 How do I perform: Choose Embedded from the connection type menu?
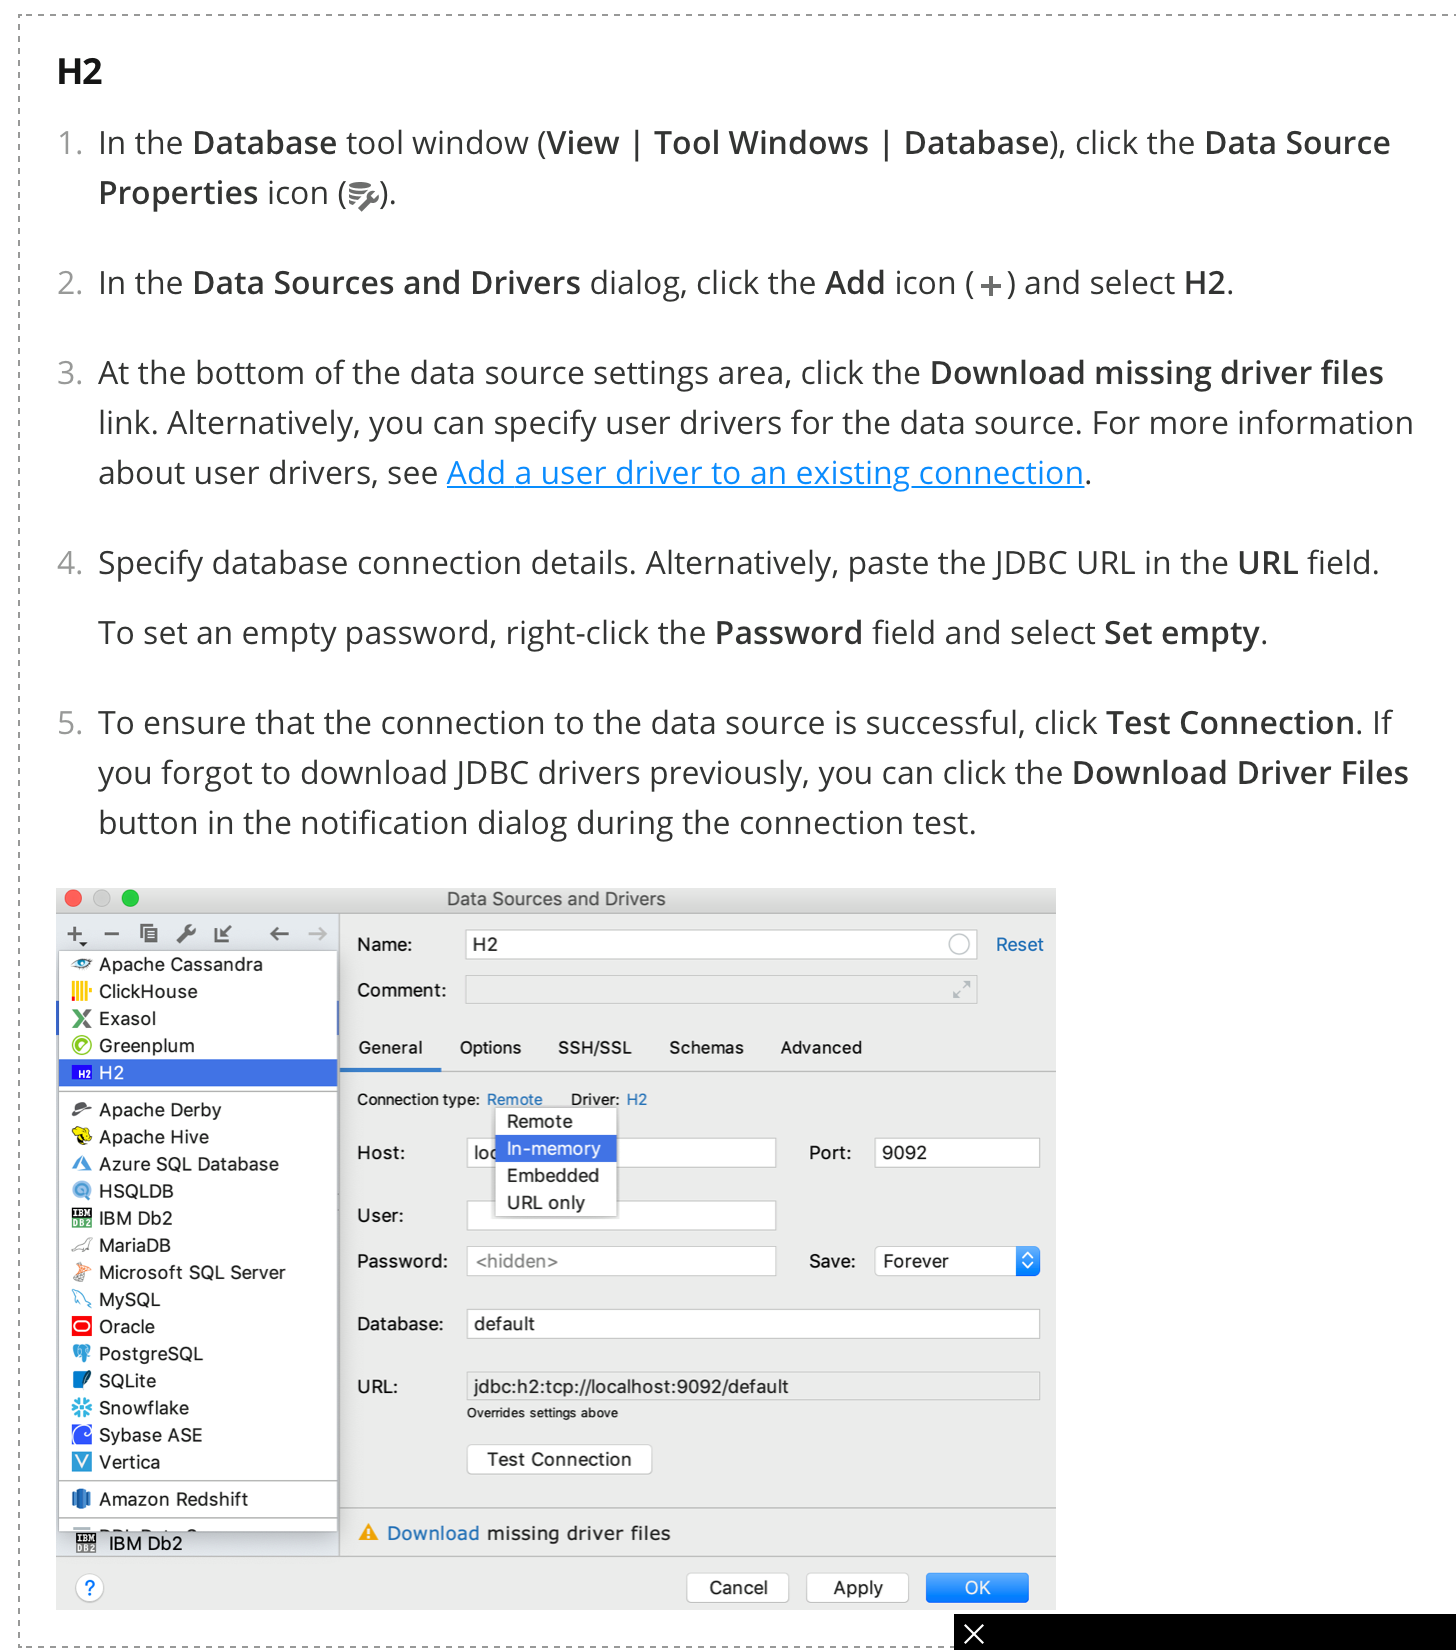(x=556, y=1176)
